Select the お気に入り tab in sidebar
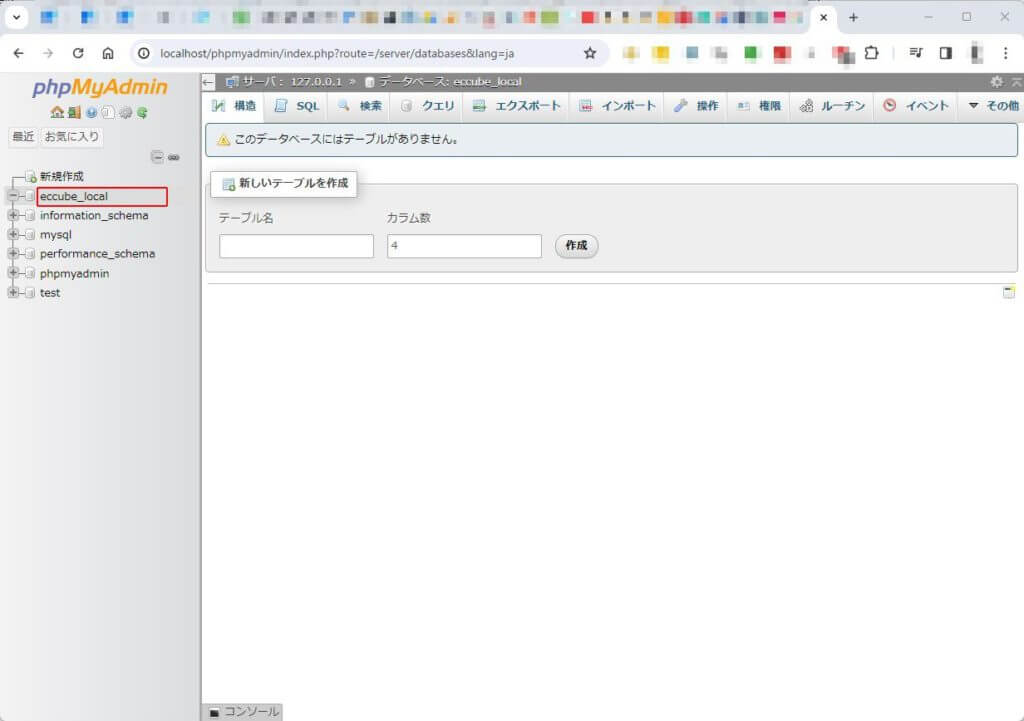Viewport: 1024px width, 721px height. 72,136
